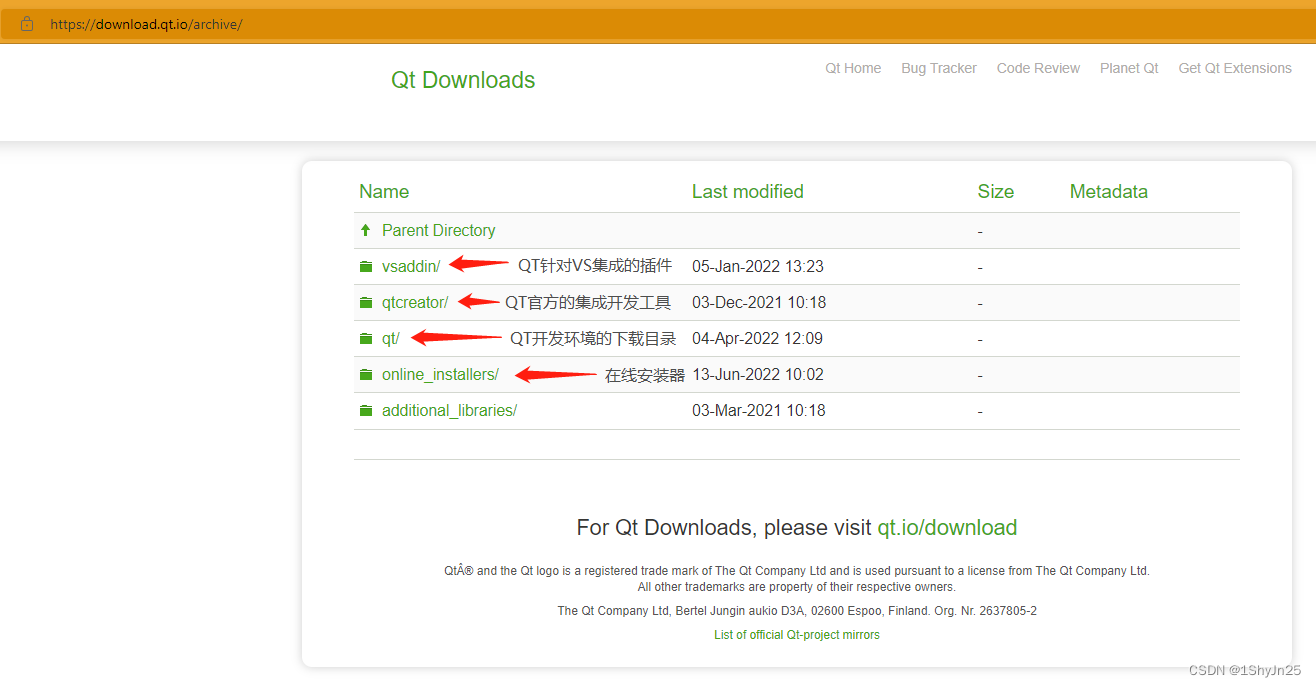Open the qt/ directory link
Viewport: 1316px width, 687px height.
click(x=391, y=338)
